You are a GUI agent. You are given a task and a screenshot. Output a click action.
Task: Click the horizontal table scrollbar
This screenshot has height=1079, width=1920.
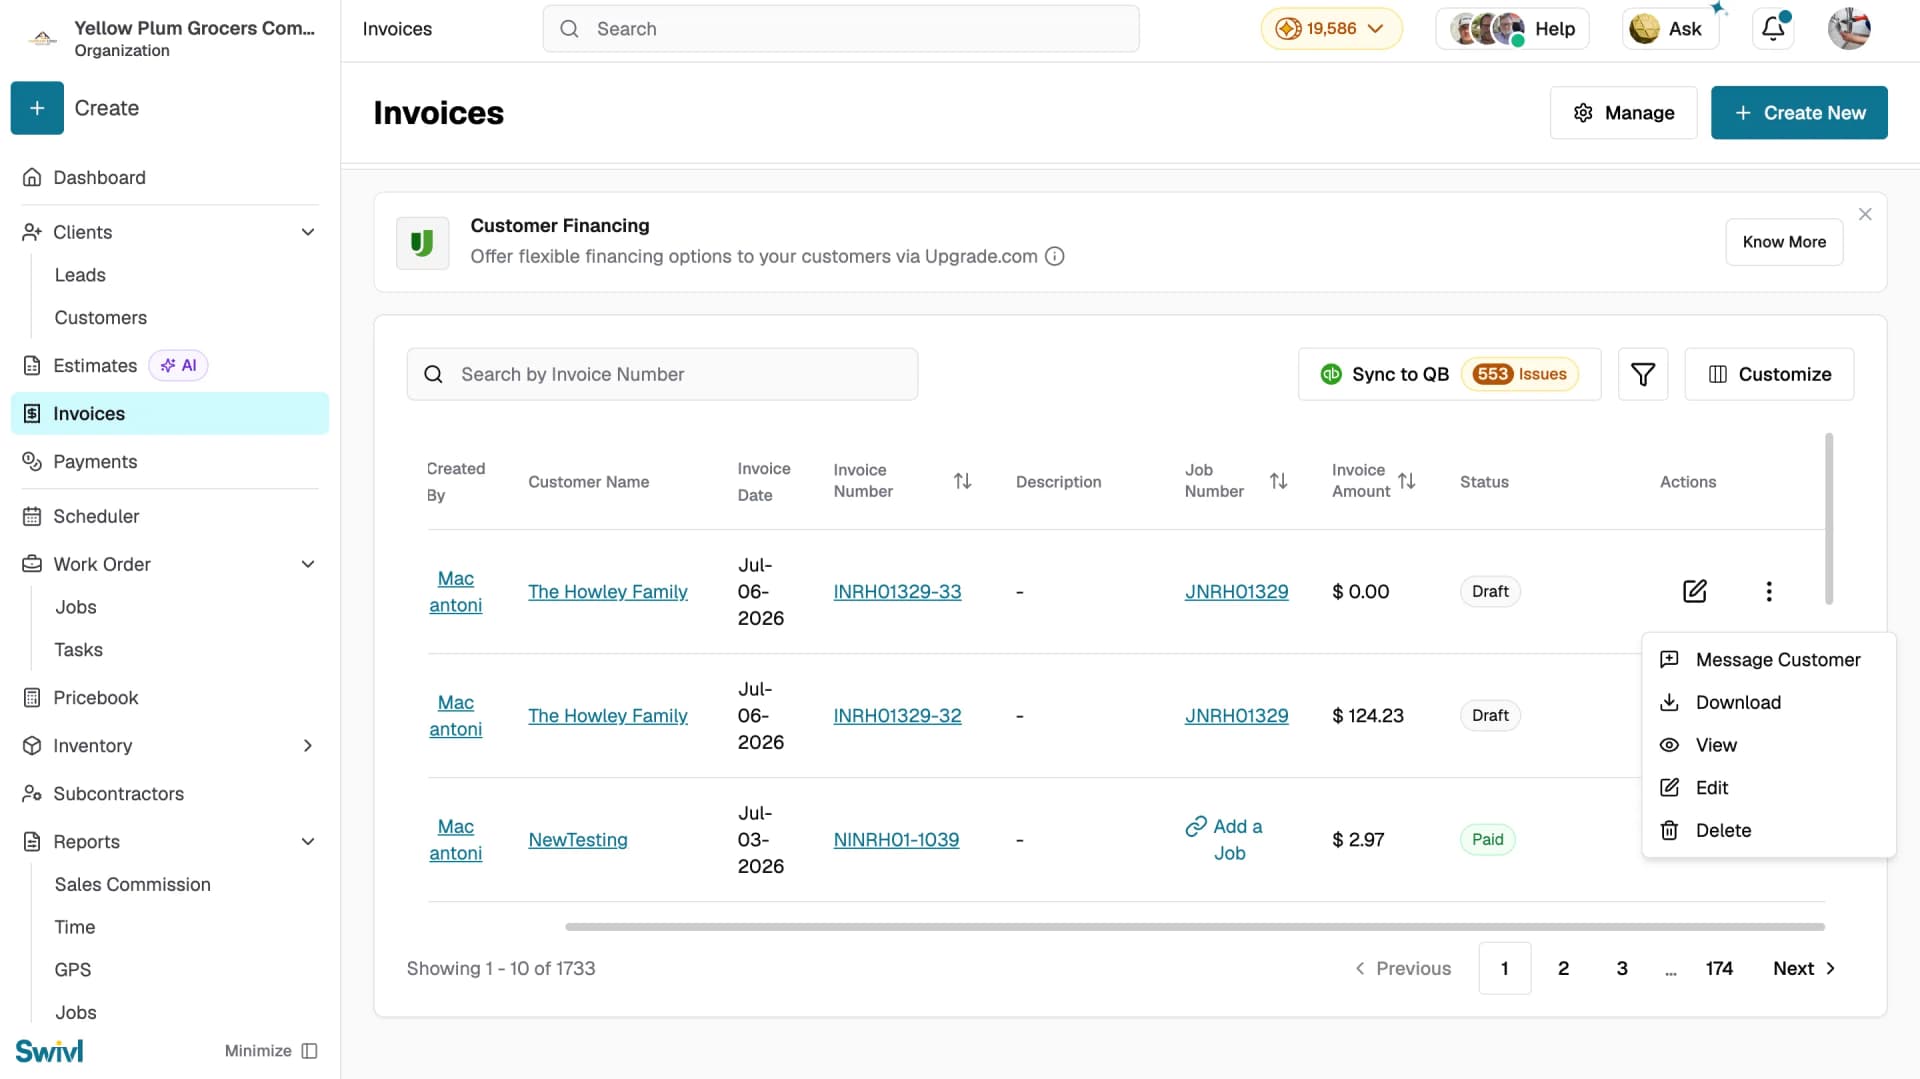click(1195, 927)
